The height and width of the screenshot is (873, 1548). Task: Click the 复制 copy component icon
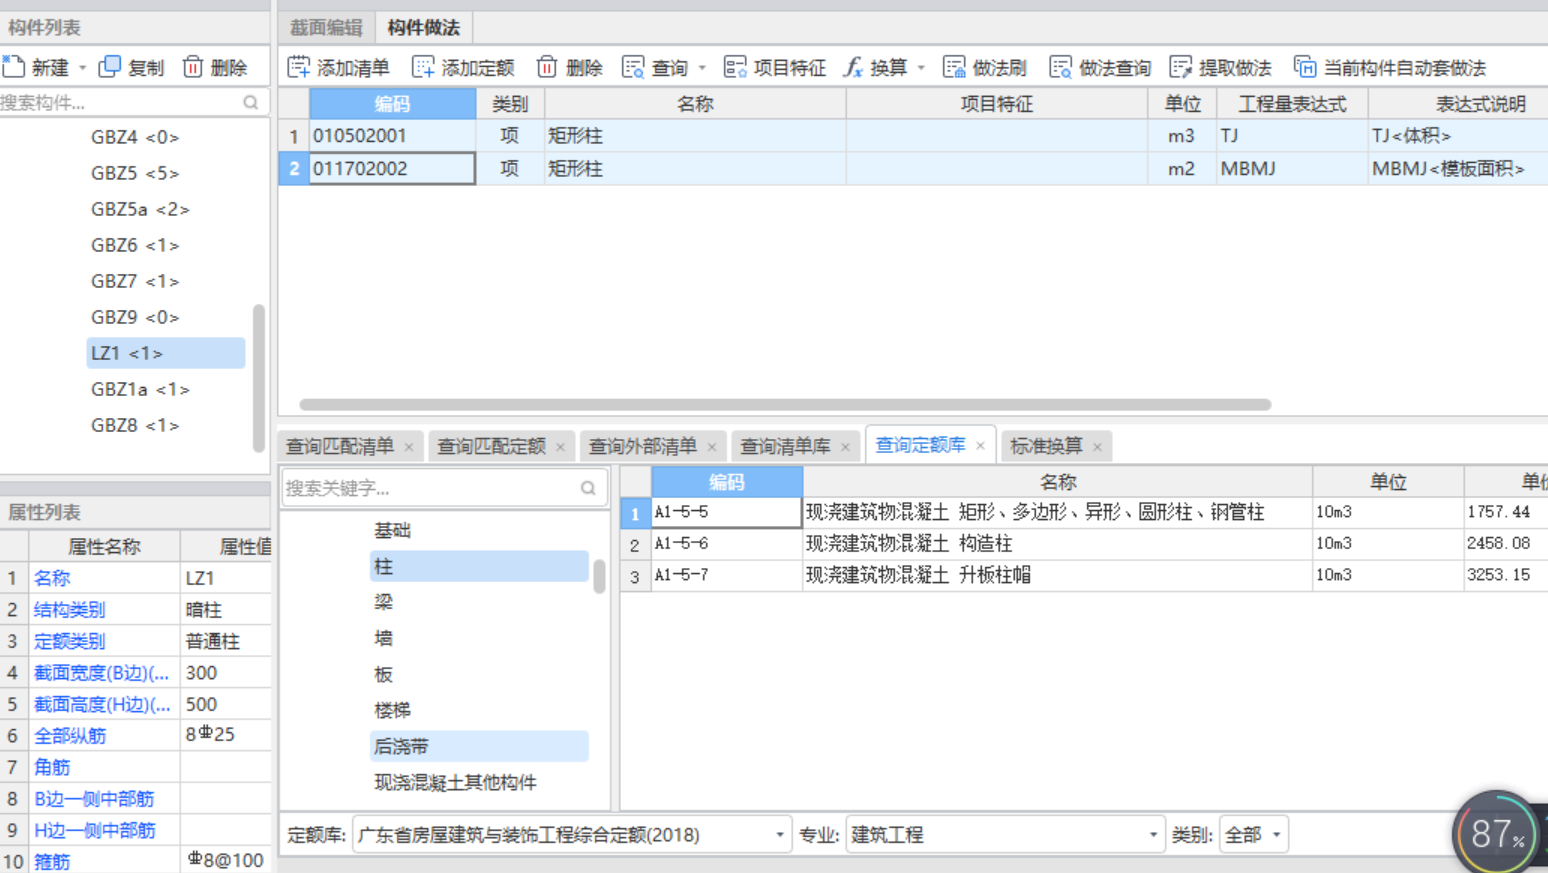tap(110, 67)
